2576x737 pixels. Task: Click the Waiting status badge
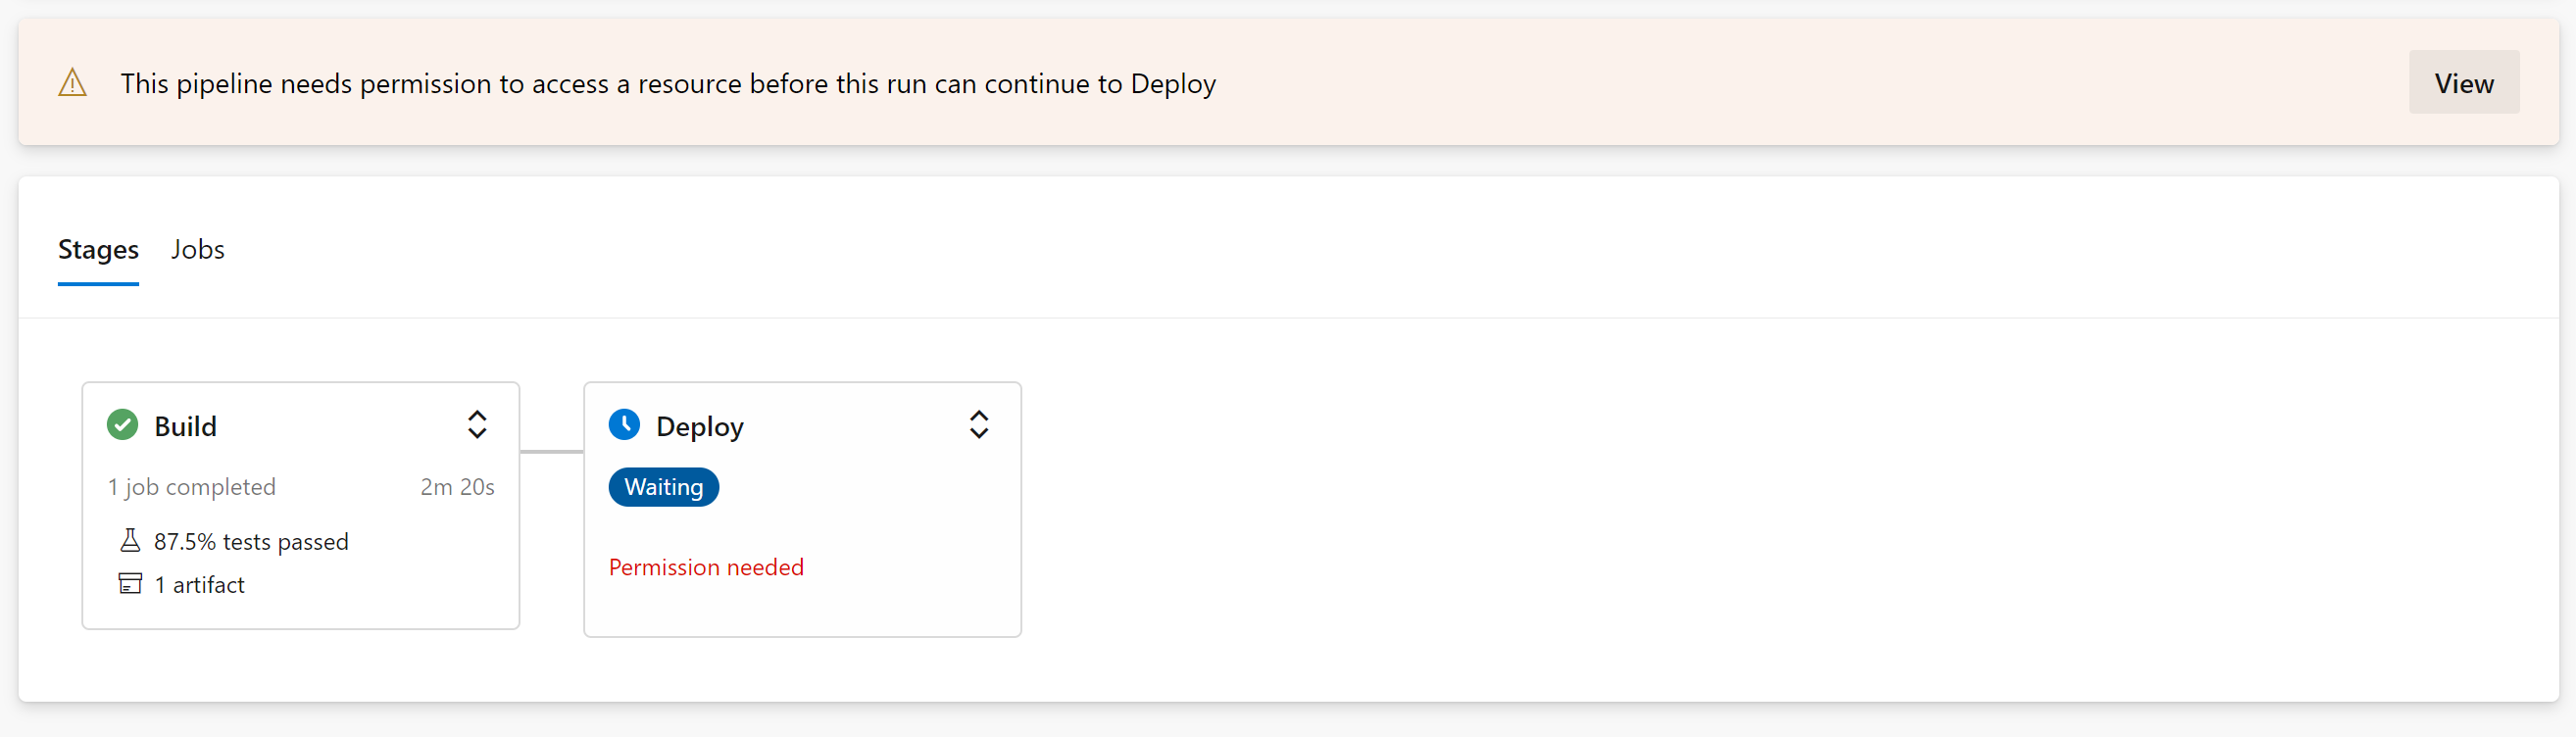[664, 487]
